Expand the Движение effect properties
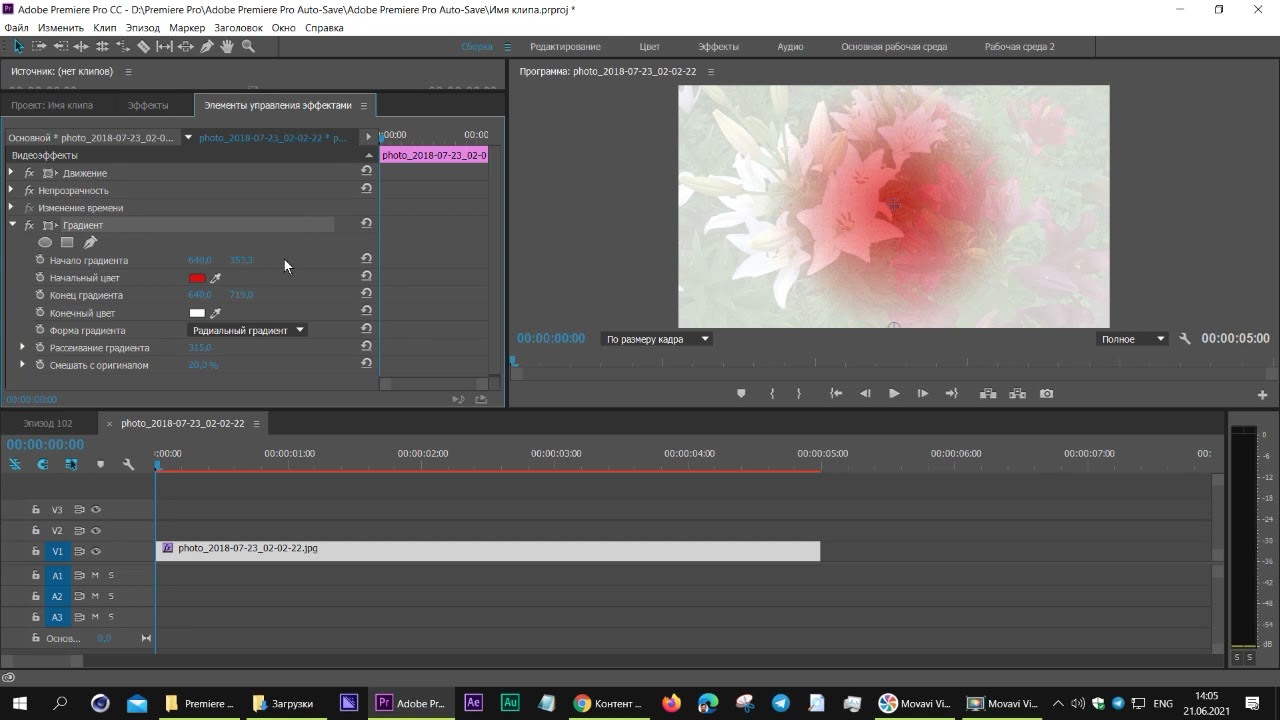The height and width of the screenshot is (720, 1280). tap(12, 173)
